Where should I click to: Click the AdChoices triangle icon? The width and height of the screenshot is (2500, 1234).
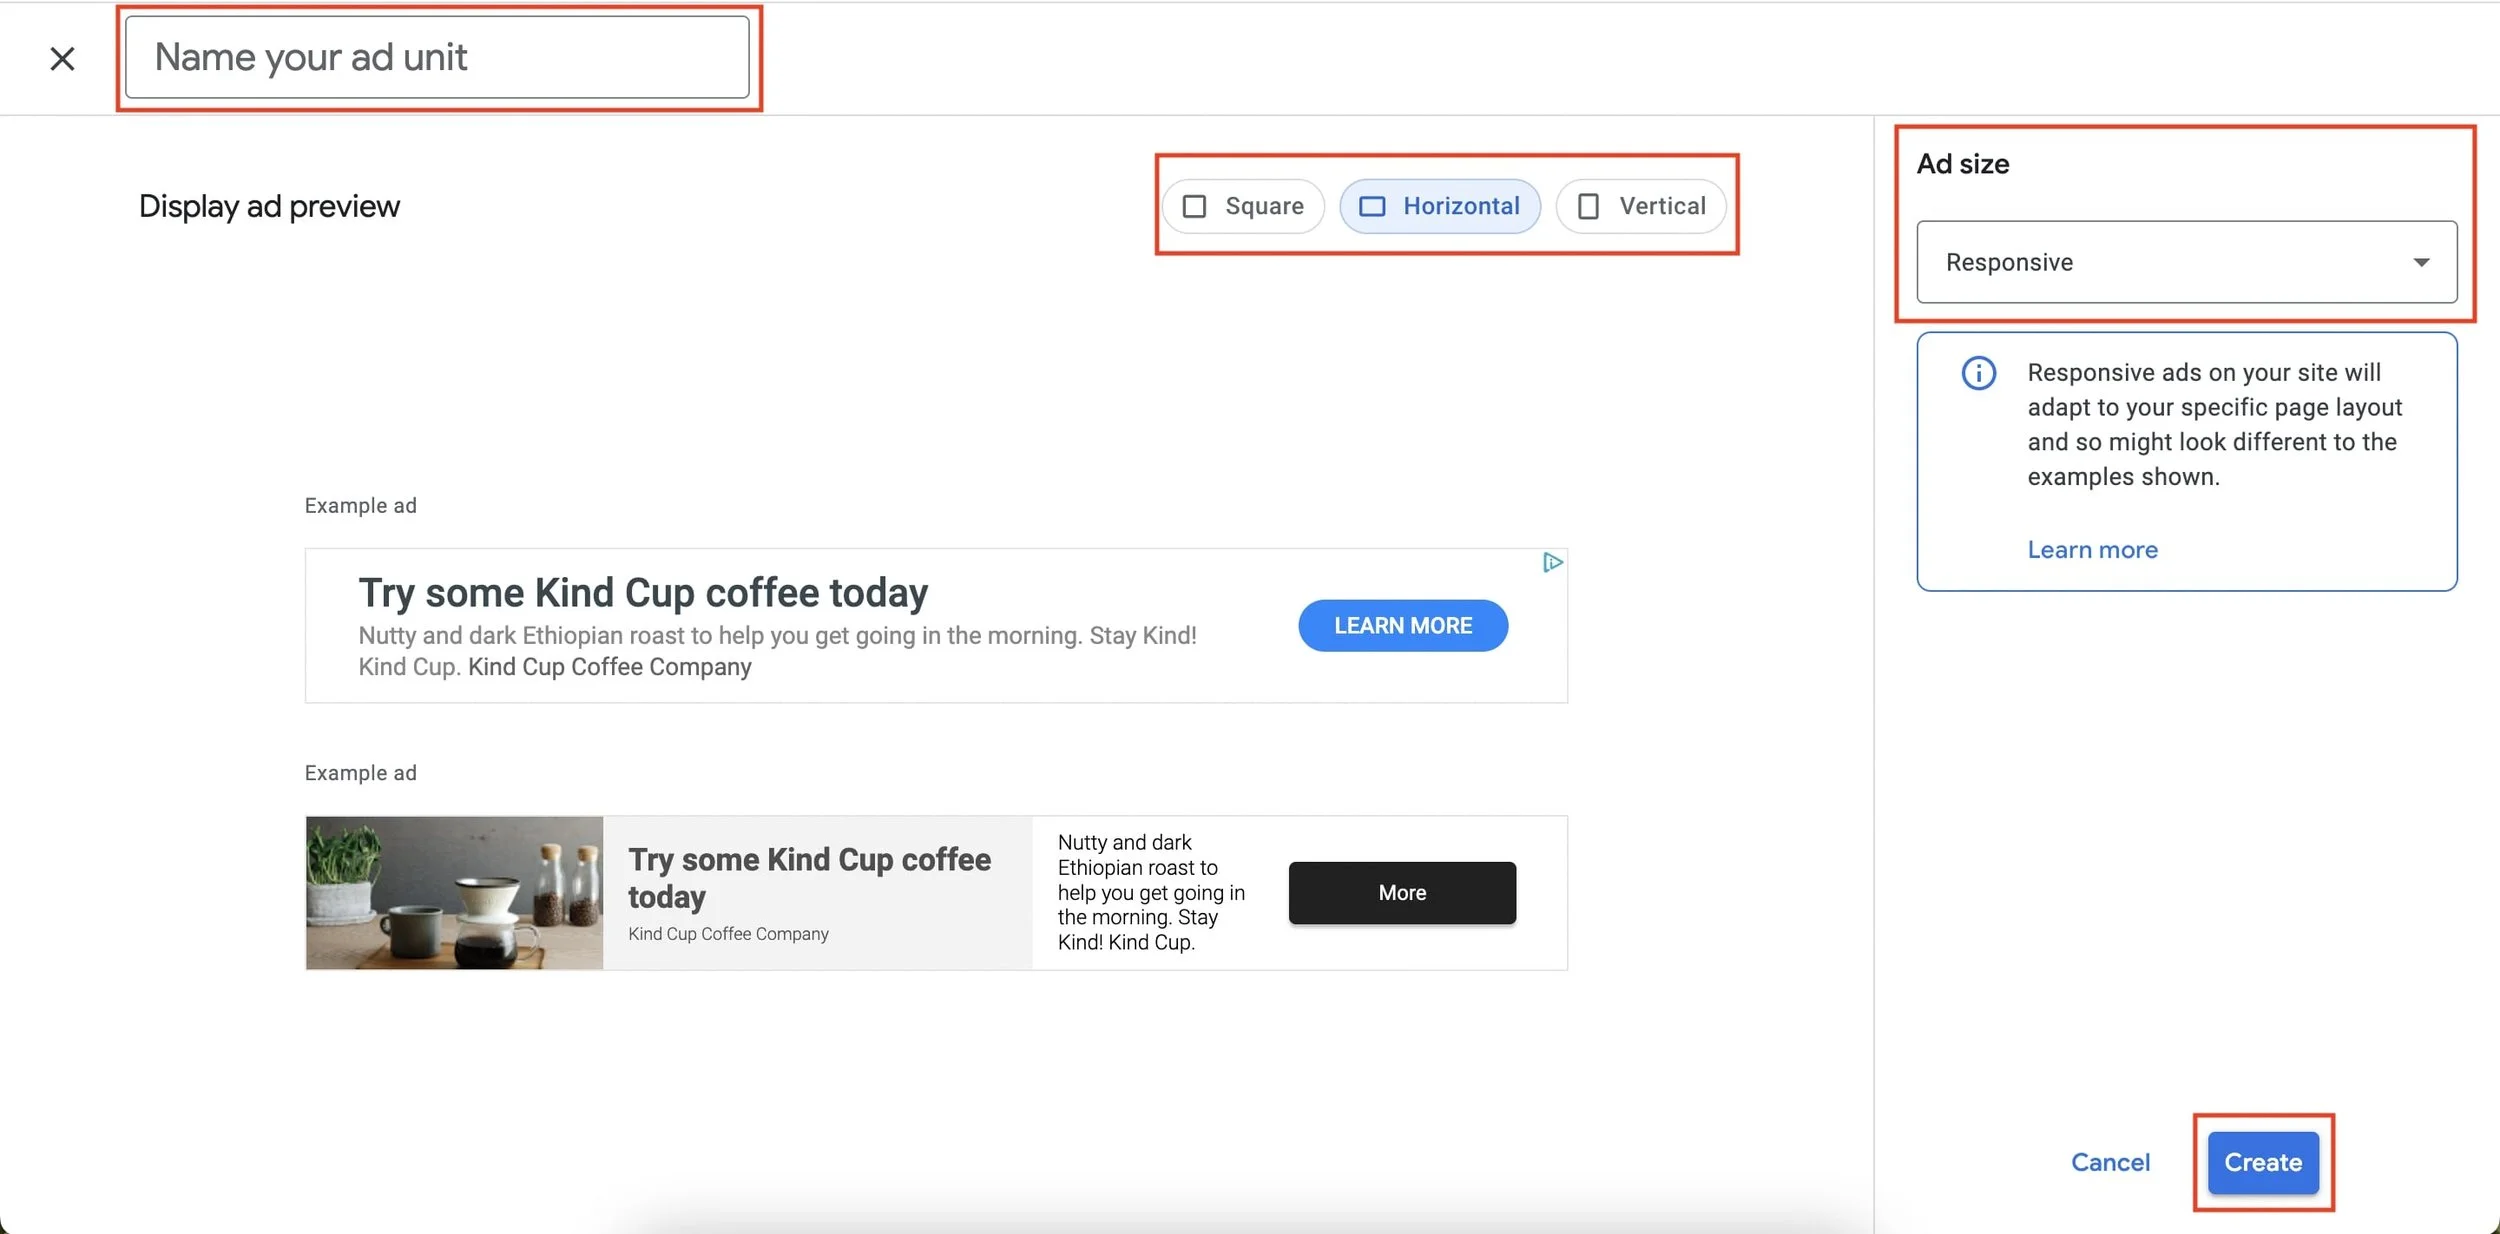click(x=1551, y=563)
